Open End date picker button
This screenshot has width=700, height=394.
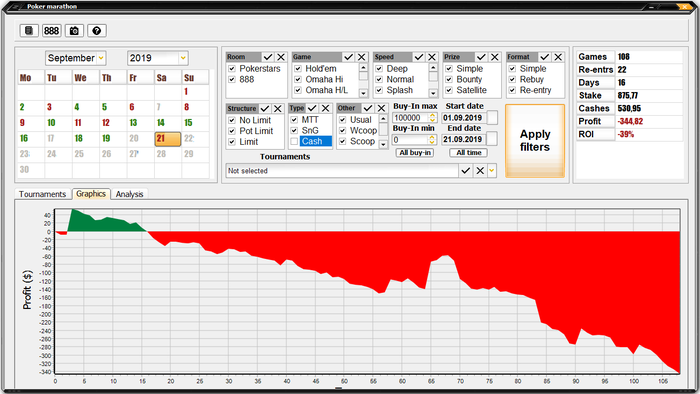(x=492, y=139)
